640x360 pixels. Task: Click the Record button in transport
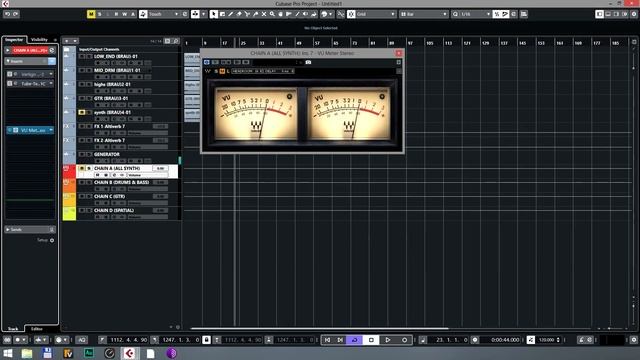coord(404,340)
